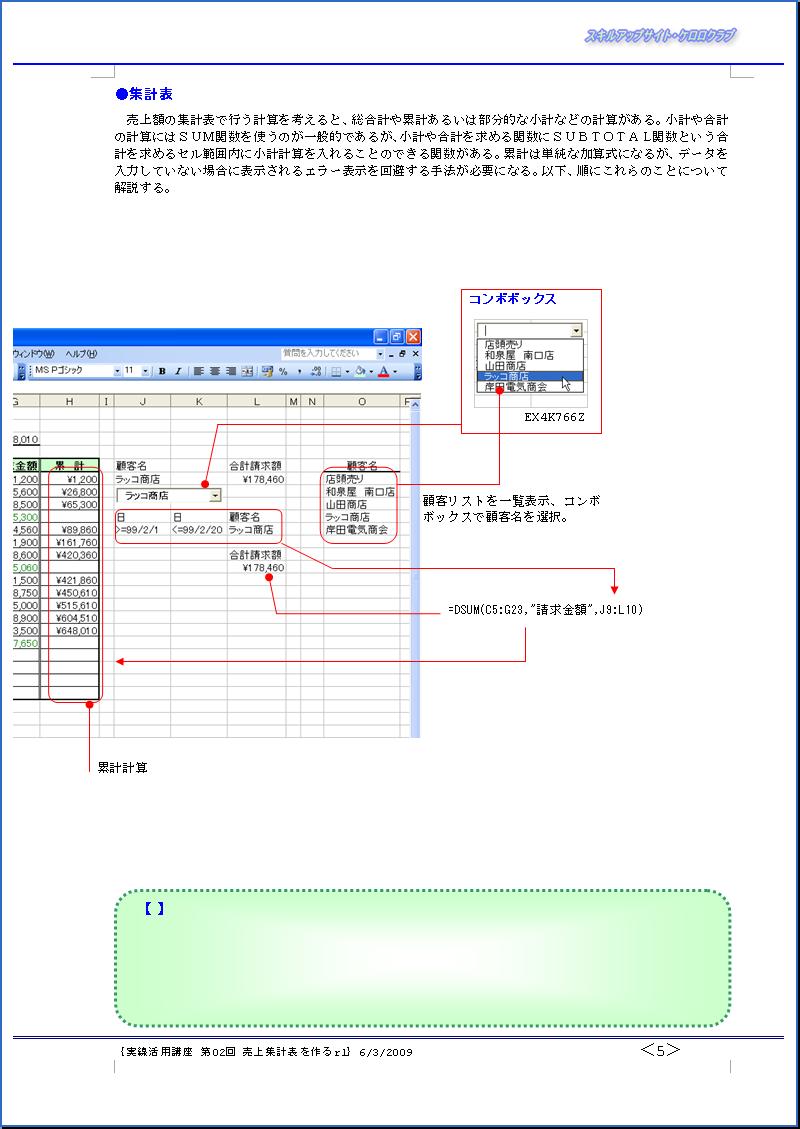
Task: Click the align left icon
Action: coord(199,372)
